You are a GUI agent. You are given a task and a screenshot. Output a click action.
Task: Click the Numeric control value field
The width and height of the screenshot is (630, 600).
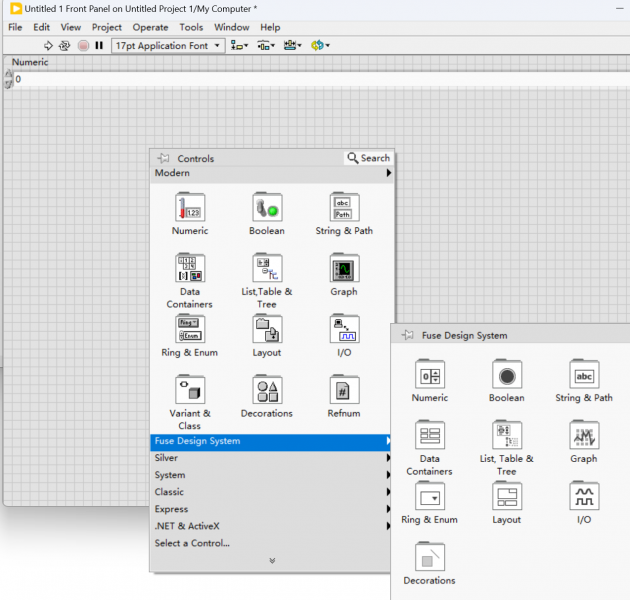click(321, 79)
